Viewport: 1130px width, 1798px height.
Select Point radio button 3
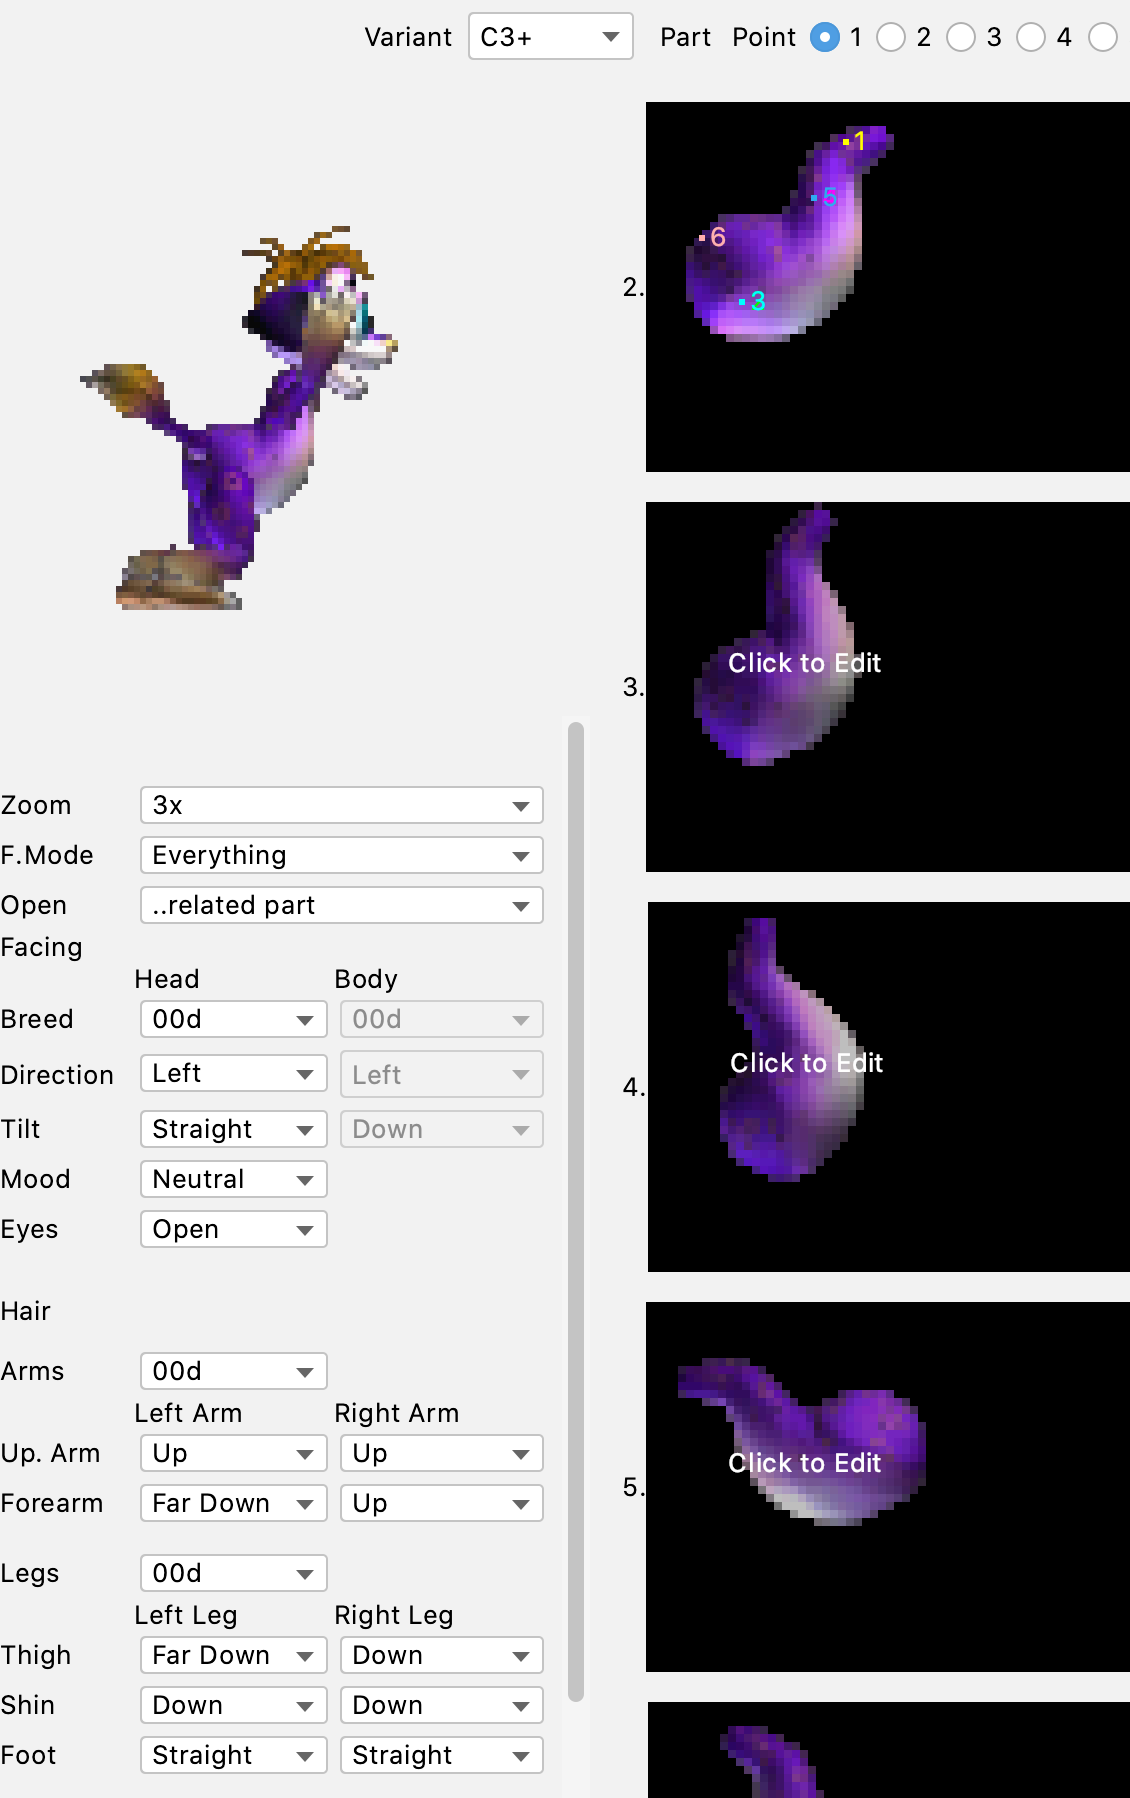961,37
